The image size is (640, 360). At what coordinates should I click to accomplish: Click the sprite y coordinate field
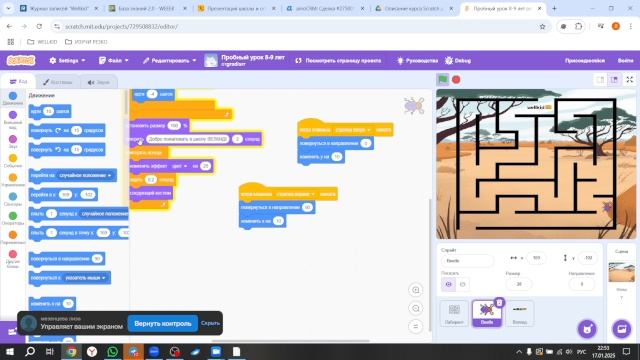(588, 258)
